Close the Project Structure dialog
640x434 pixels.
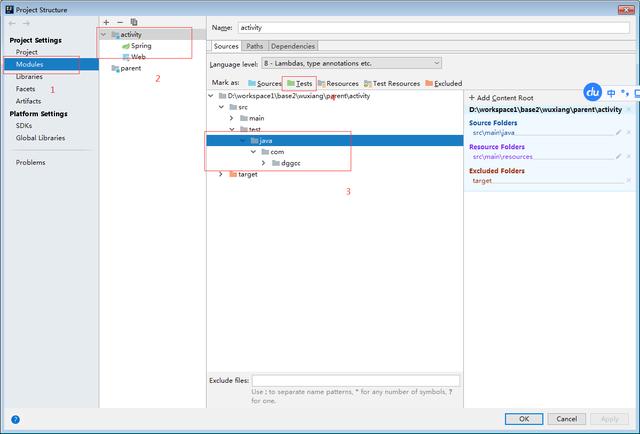point(626,10)
